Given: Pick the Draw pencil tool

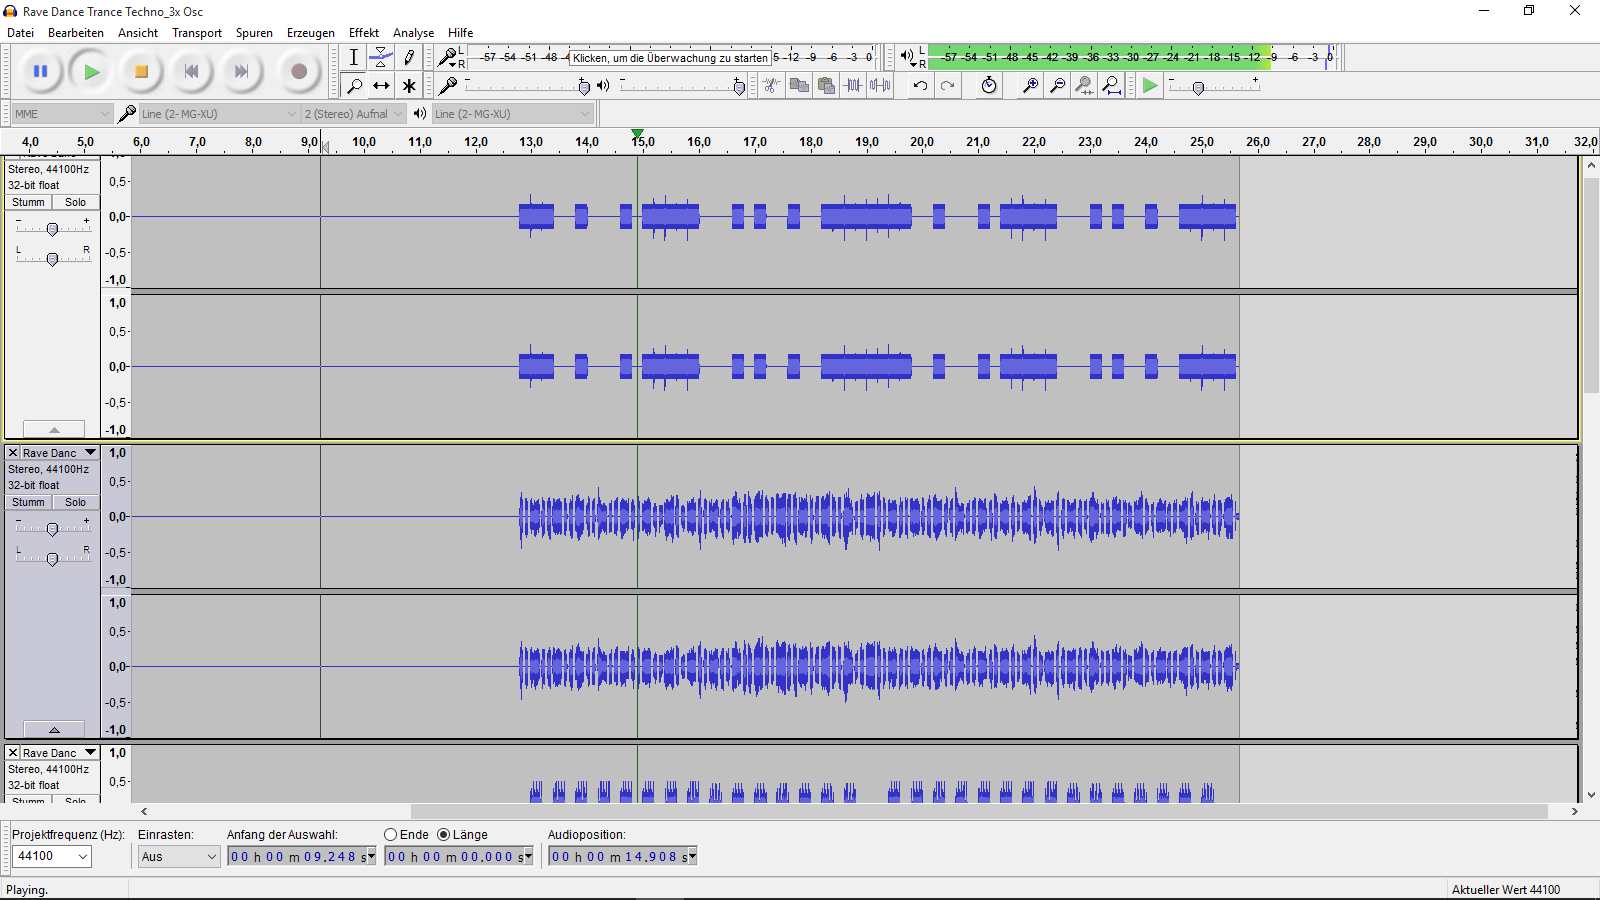Looking at the screenshot, I should coord(409,58).
